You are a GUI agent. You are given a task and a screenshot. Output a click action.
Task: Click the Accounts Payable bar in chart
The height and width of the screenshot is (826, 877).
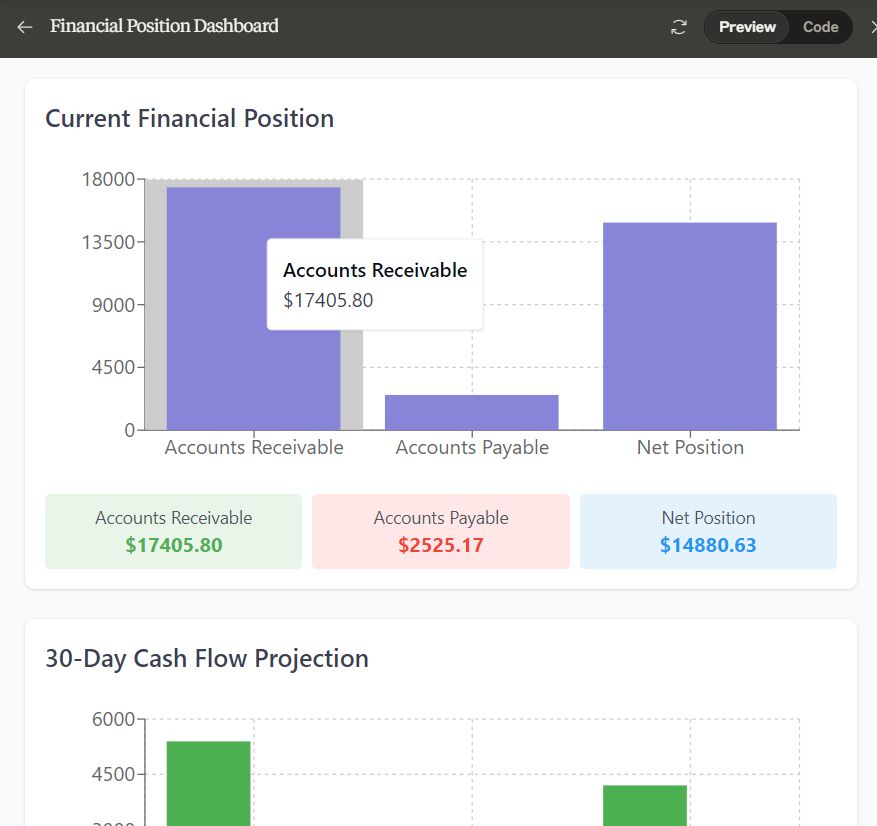(471, 413)
